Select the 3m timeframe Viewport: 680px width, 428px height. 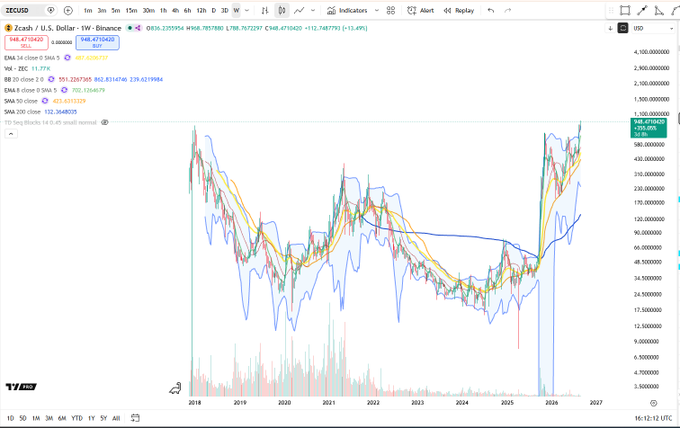pyautogui.click(x=102, y=10)
